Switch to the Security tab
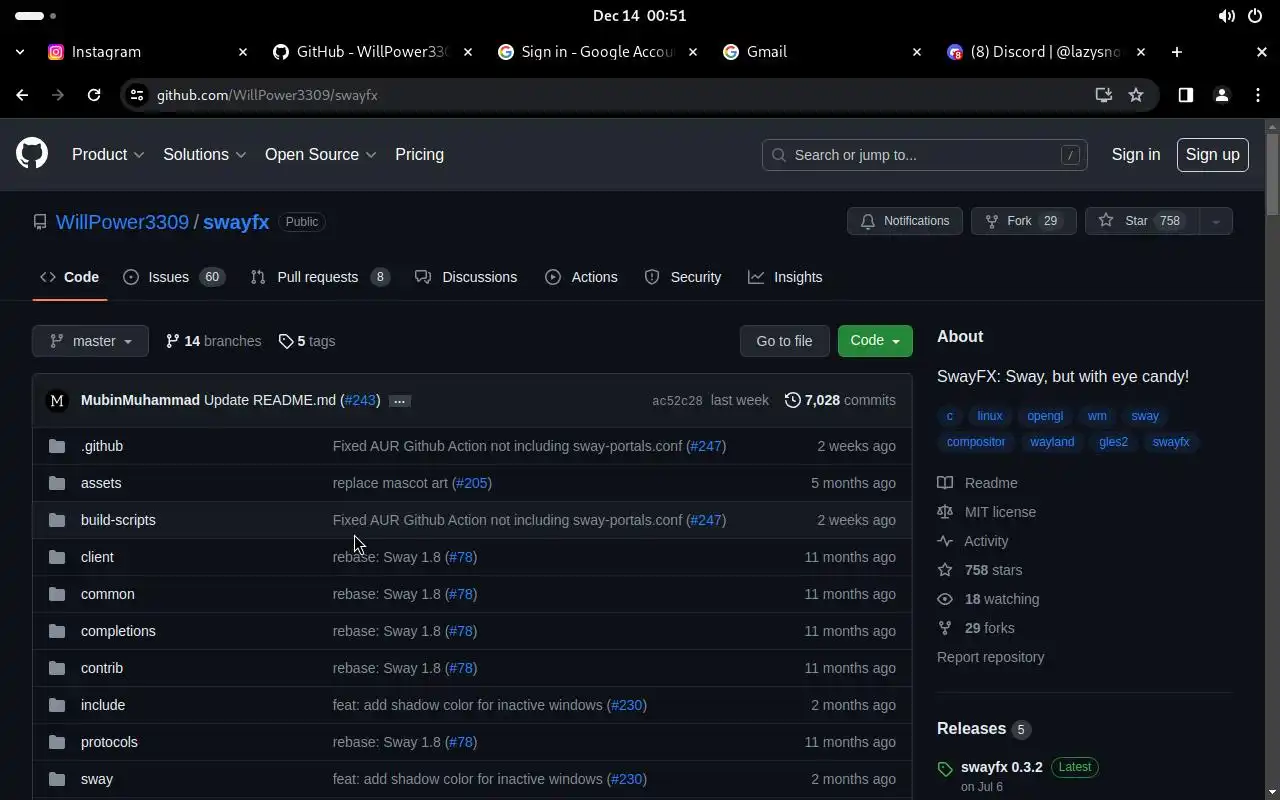The width and height of the screenshot is (1280, 800). (683, 277)
